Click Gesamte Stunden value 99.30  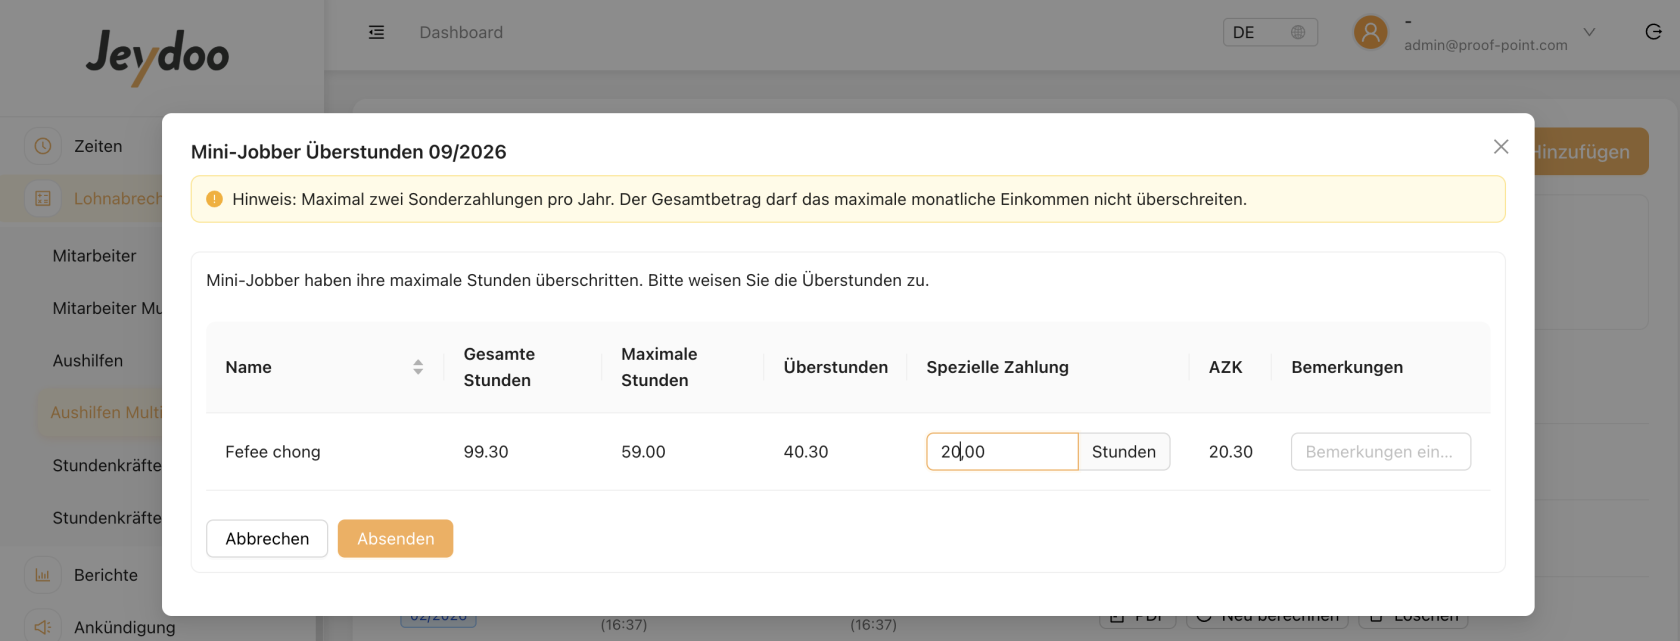[486, 452]
